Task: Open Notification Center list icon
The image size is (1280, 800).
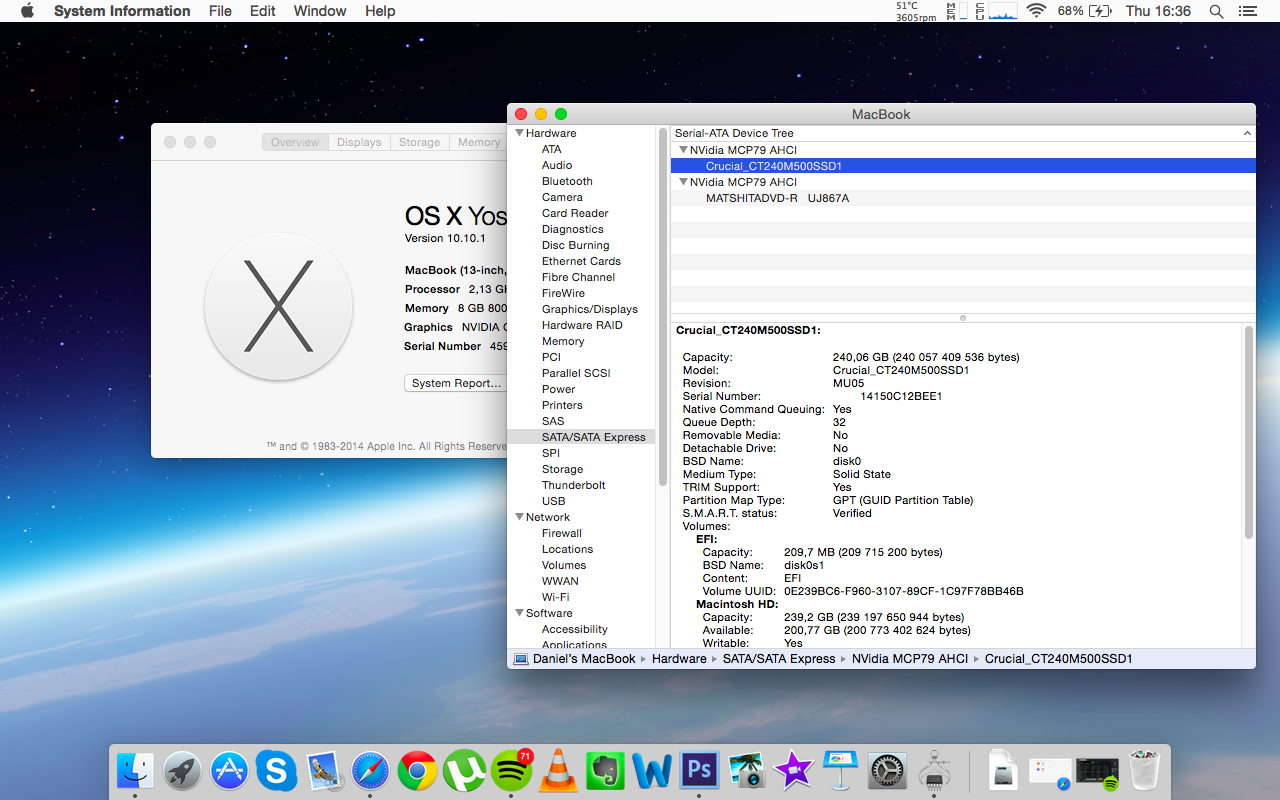Action: pyautogui.click(x=1246, y=11)
